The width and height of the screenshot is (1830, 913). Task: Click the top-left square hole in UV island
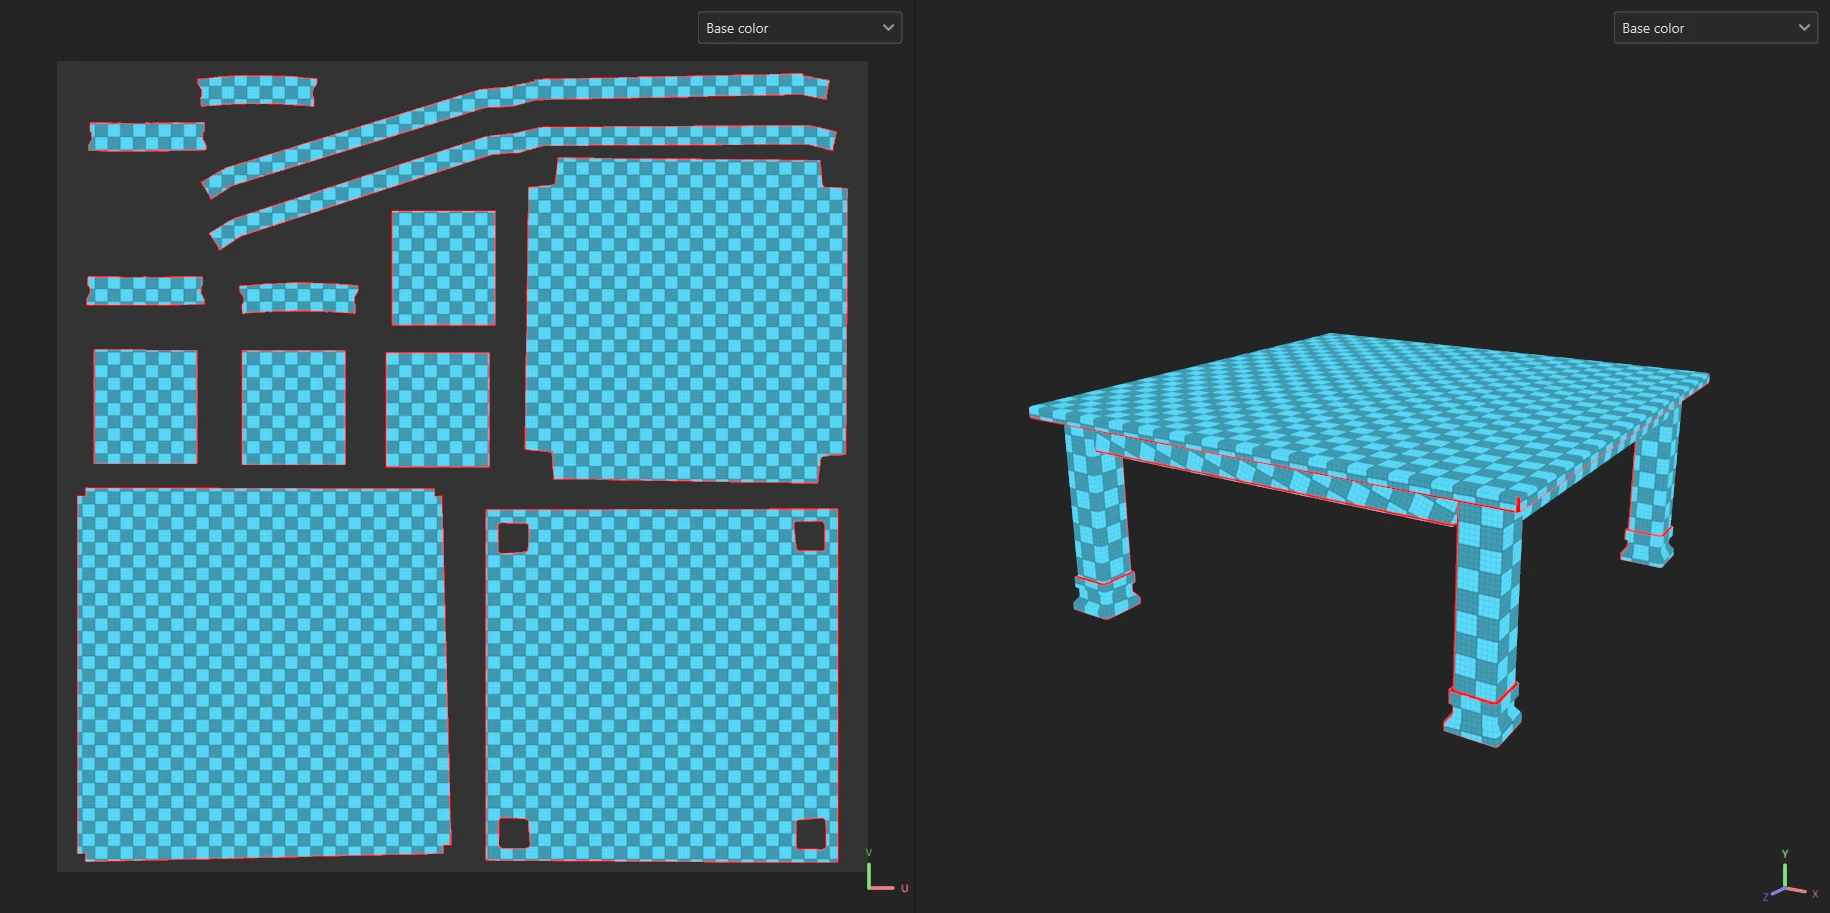point(513,538)
